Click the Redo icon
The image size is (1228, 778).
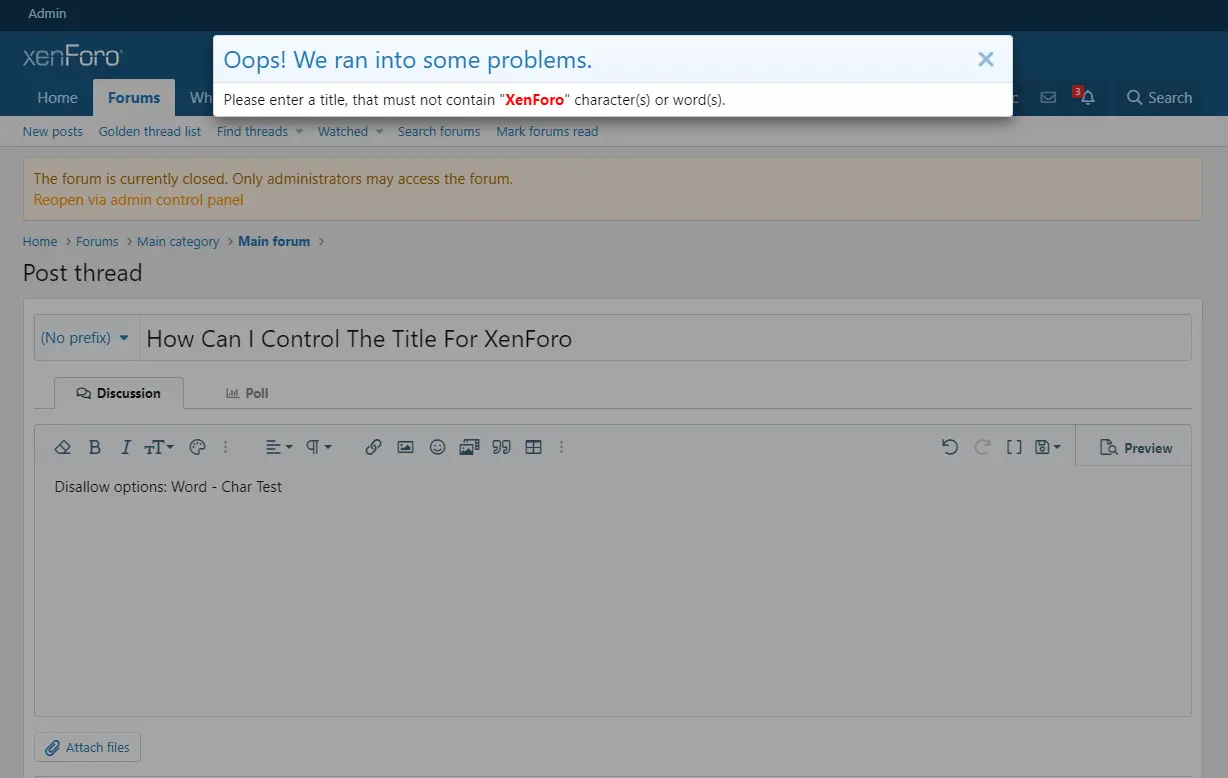(982, 447)
